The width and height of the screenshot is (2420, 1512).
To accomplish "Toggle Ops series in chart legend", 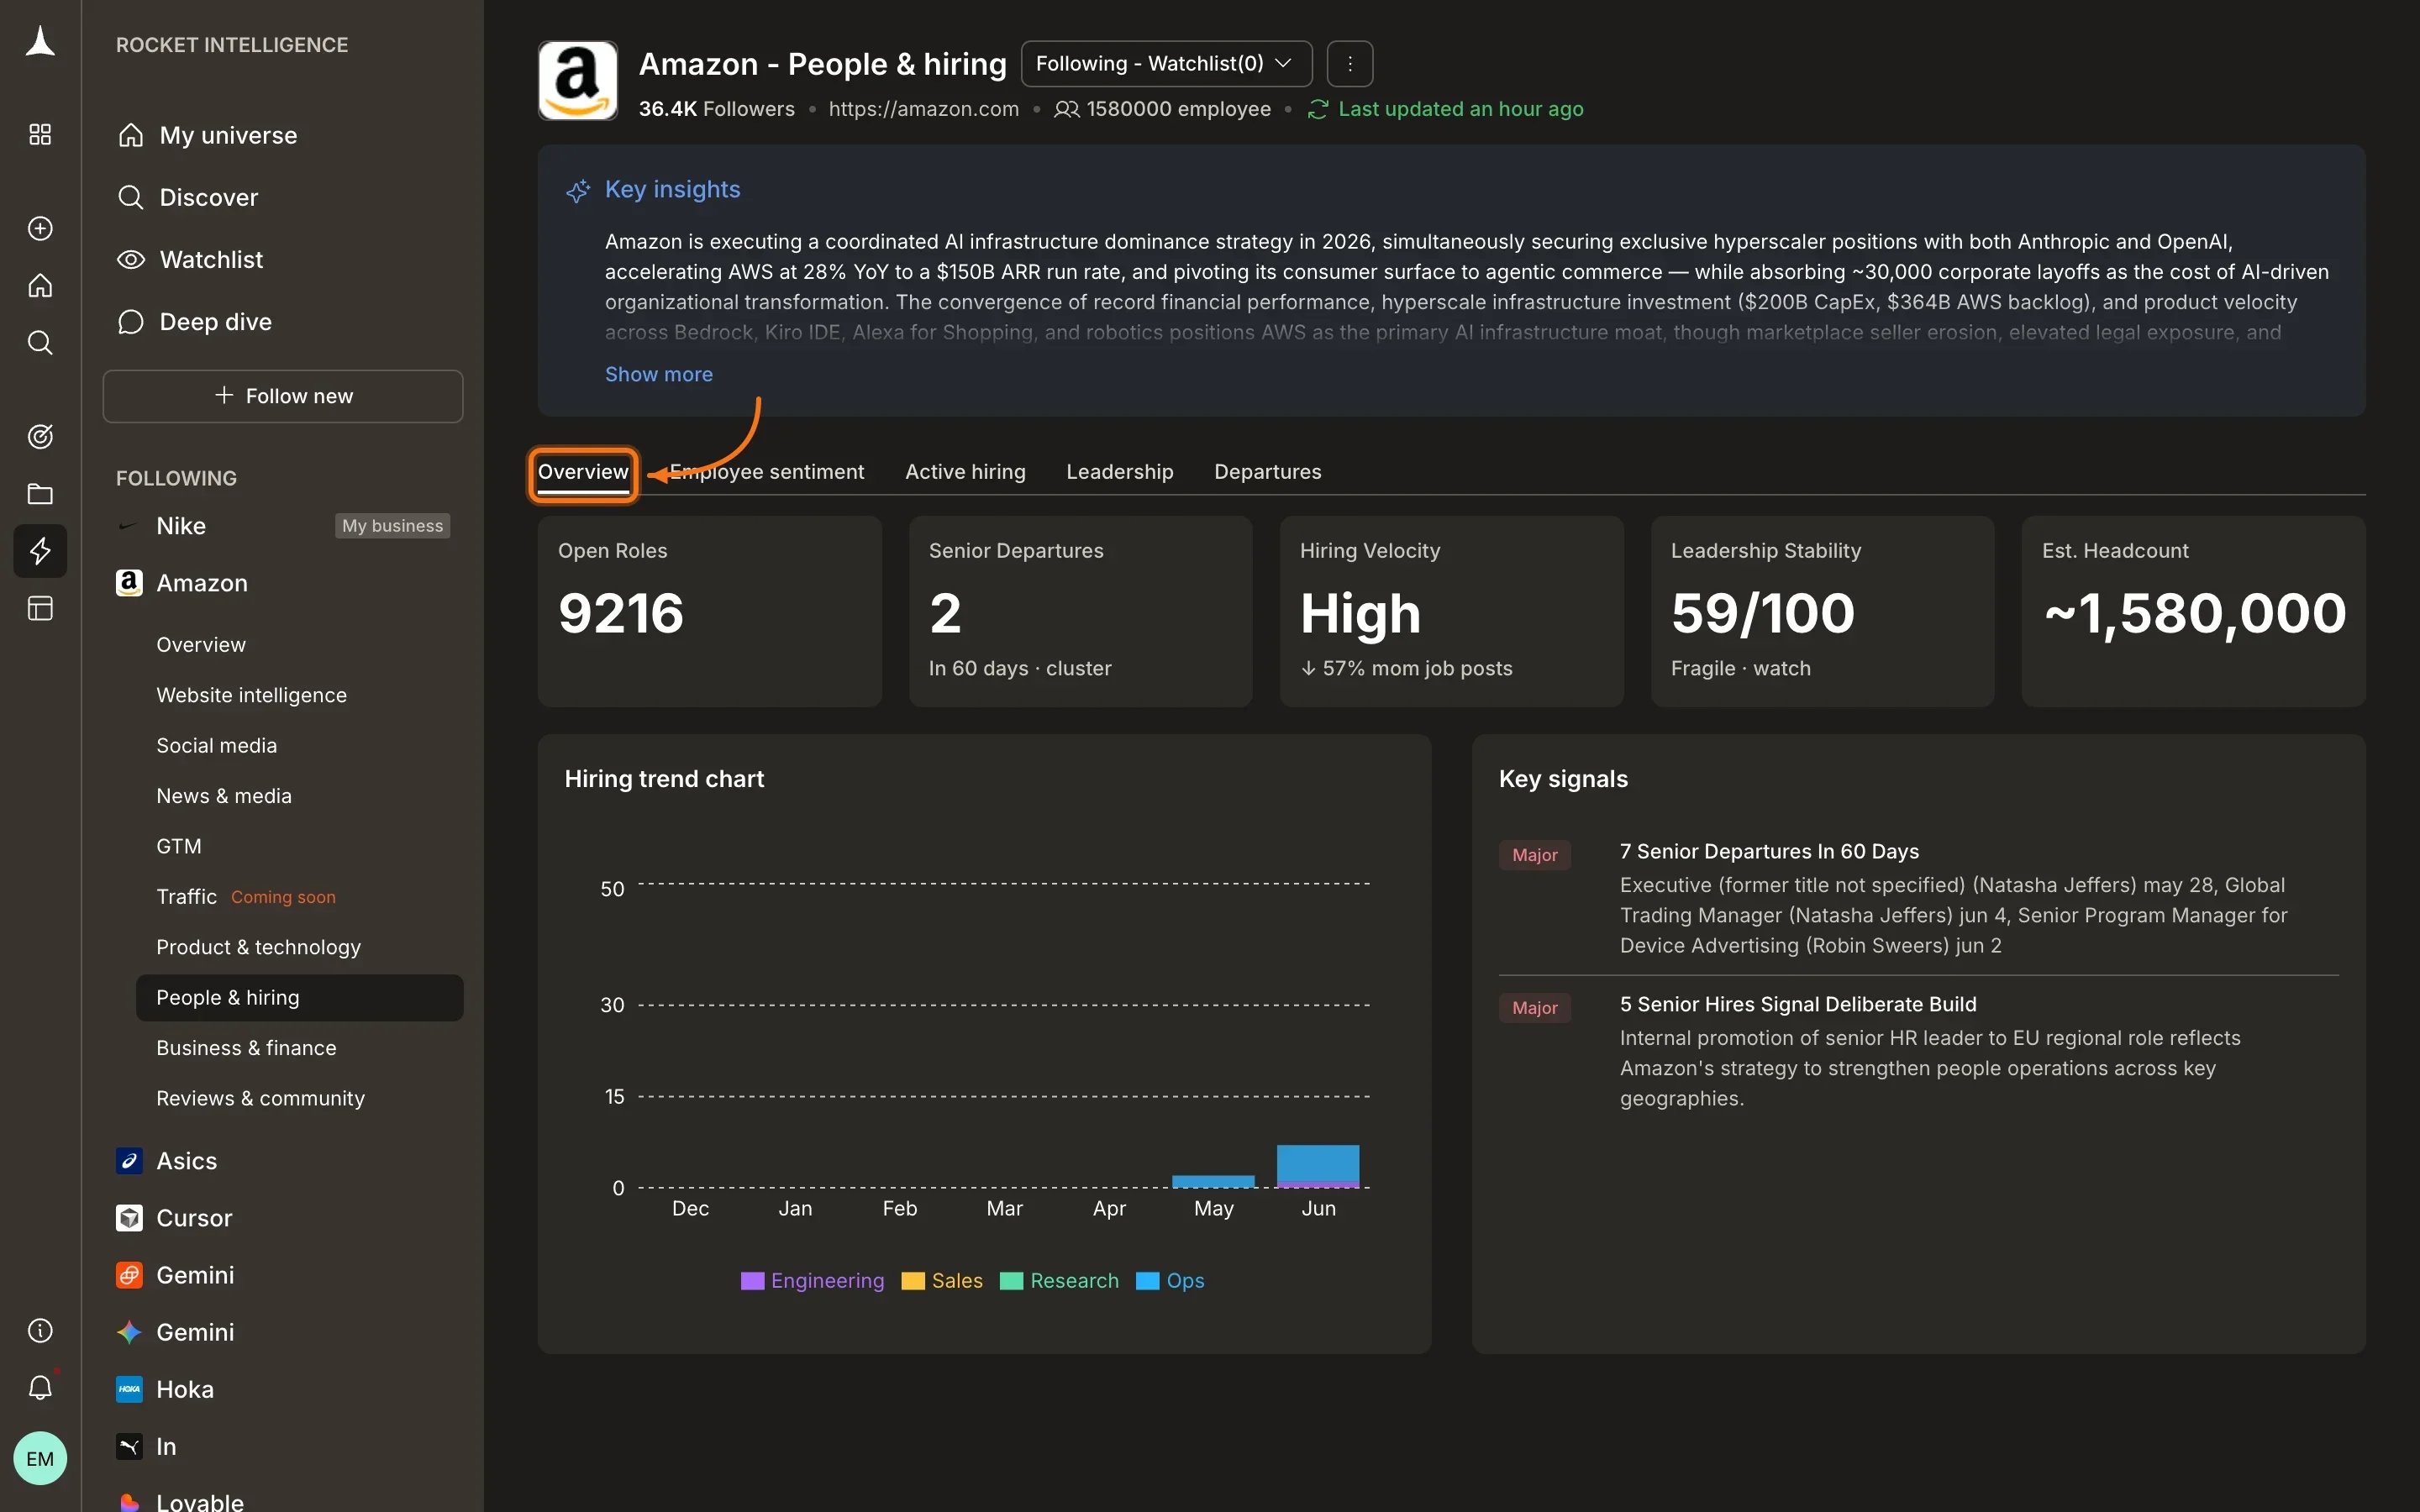I will point(1170,1281).
